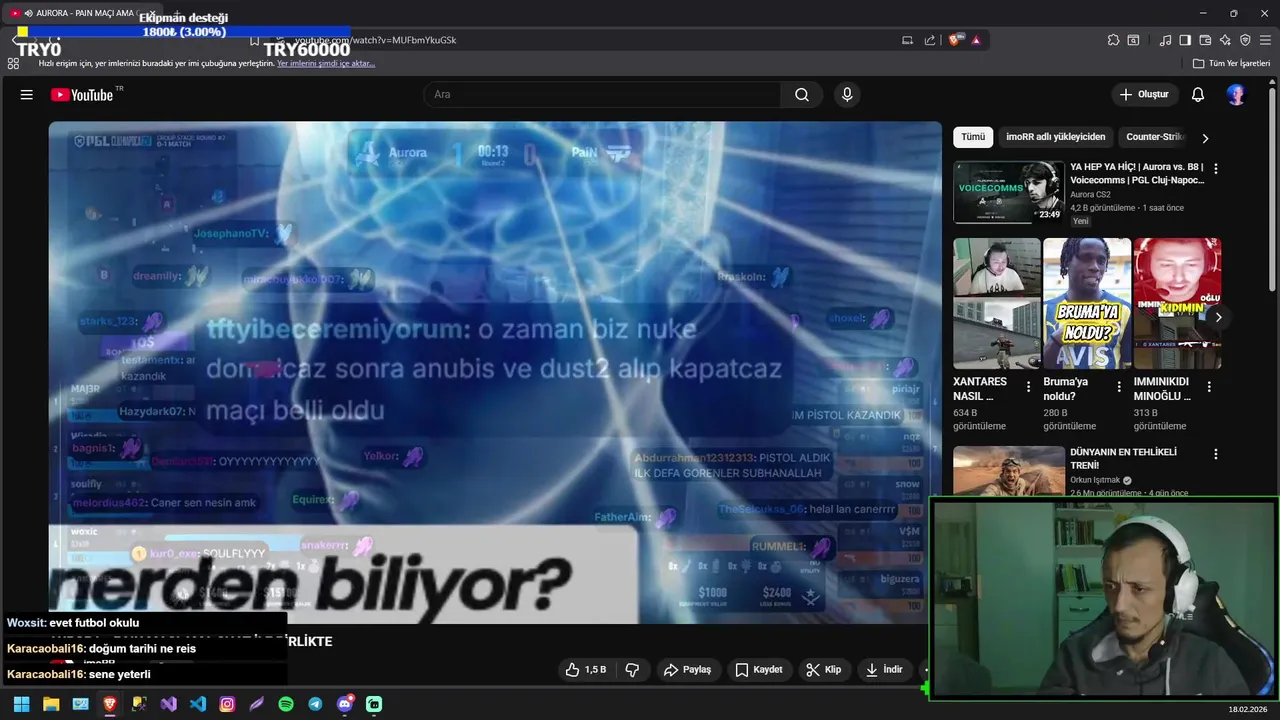Screen dimensions: 1280x720
Task: Open YA HEP YA HİÇ video title
Action: click(1137, 174)
